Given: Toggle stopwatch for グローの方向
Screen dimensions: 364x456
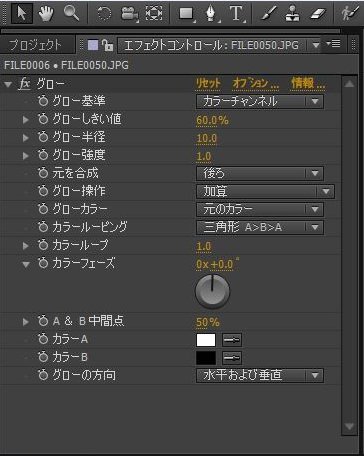Looking at the screenshot, I should (x=43, y=375).
